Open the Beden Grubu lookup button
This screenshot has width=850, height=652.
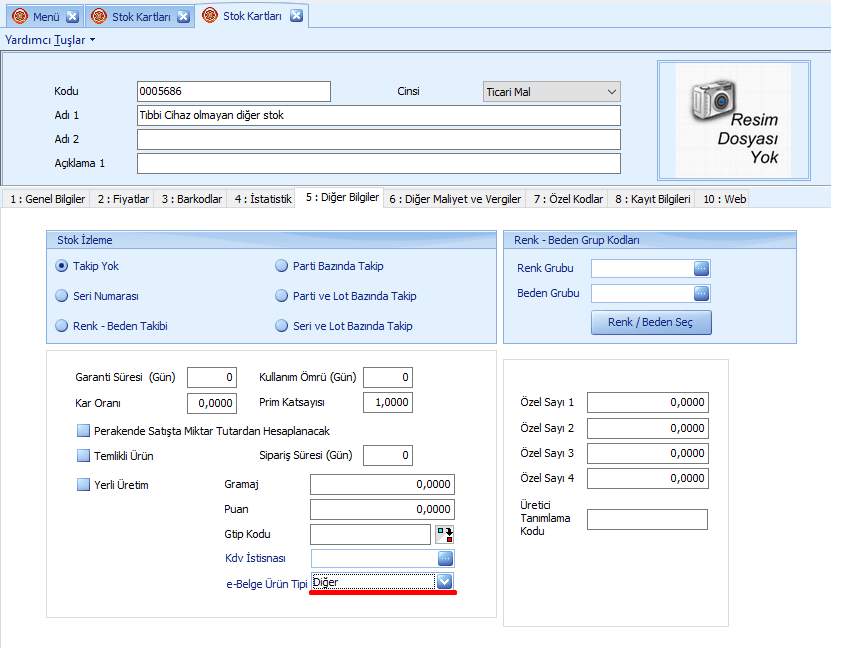[701, 293]
